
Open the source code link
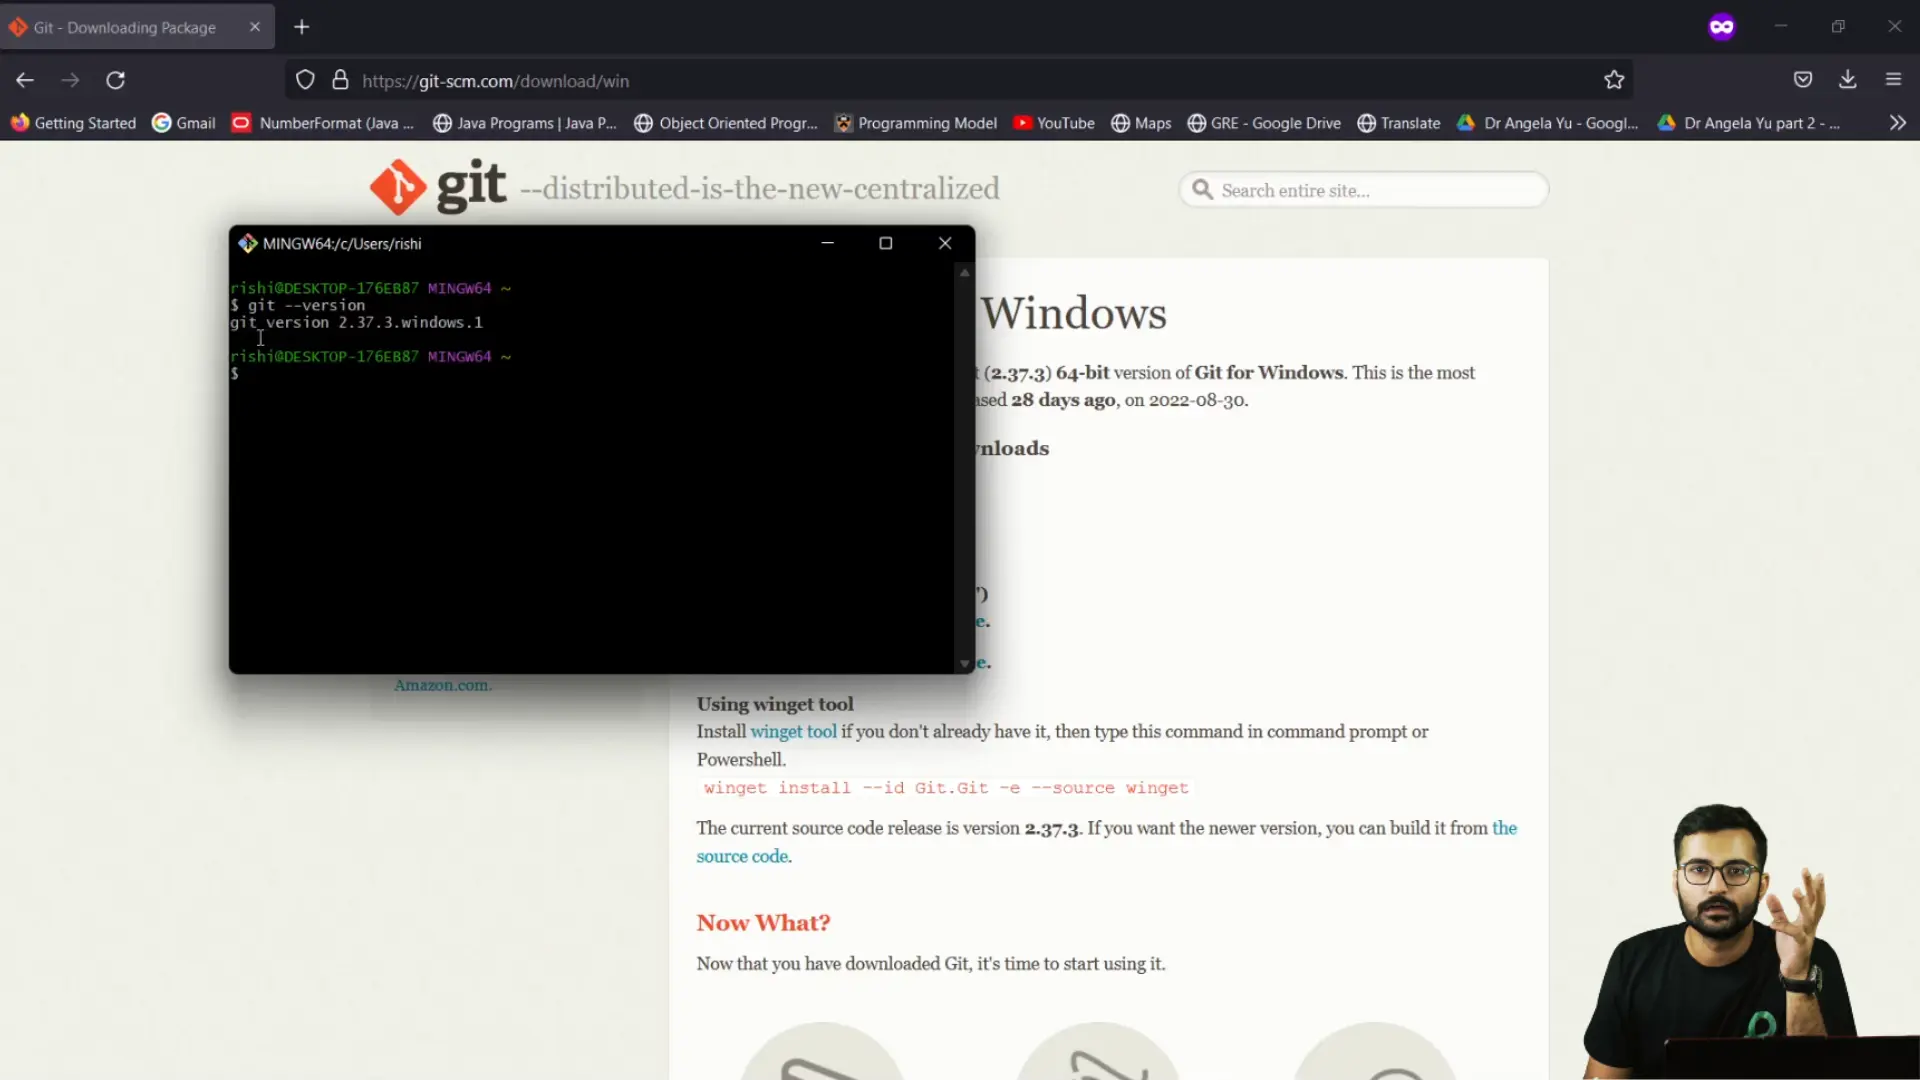(x=742, y=856)
